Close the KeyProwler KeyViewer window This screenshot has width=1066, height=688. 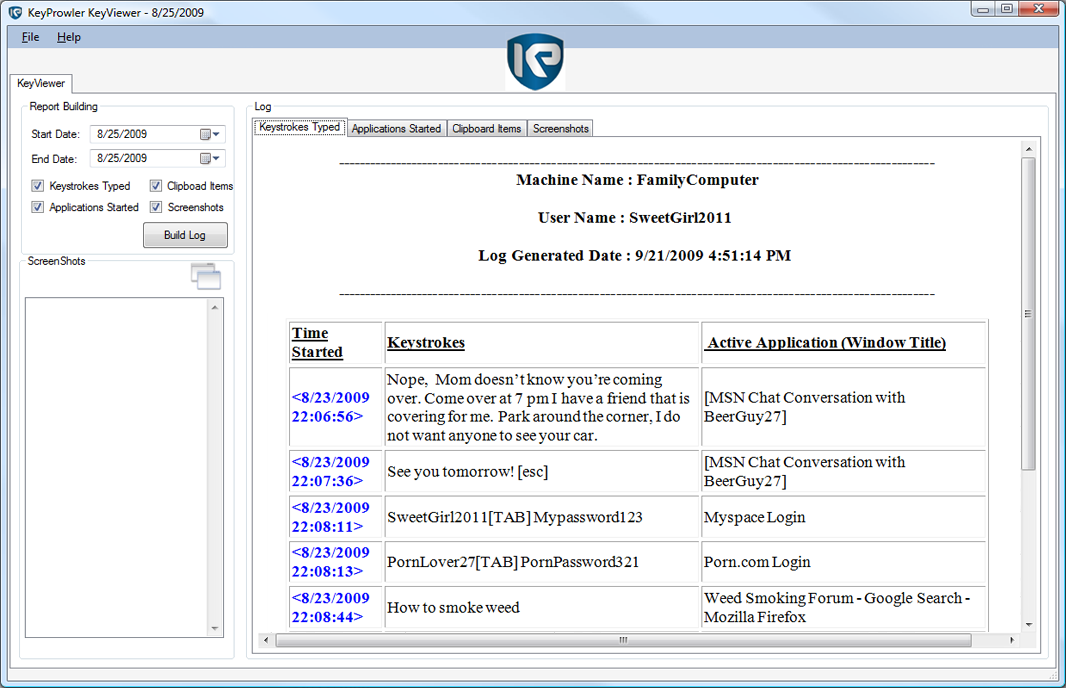(x=1039, y=10)
